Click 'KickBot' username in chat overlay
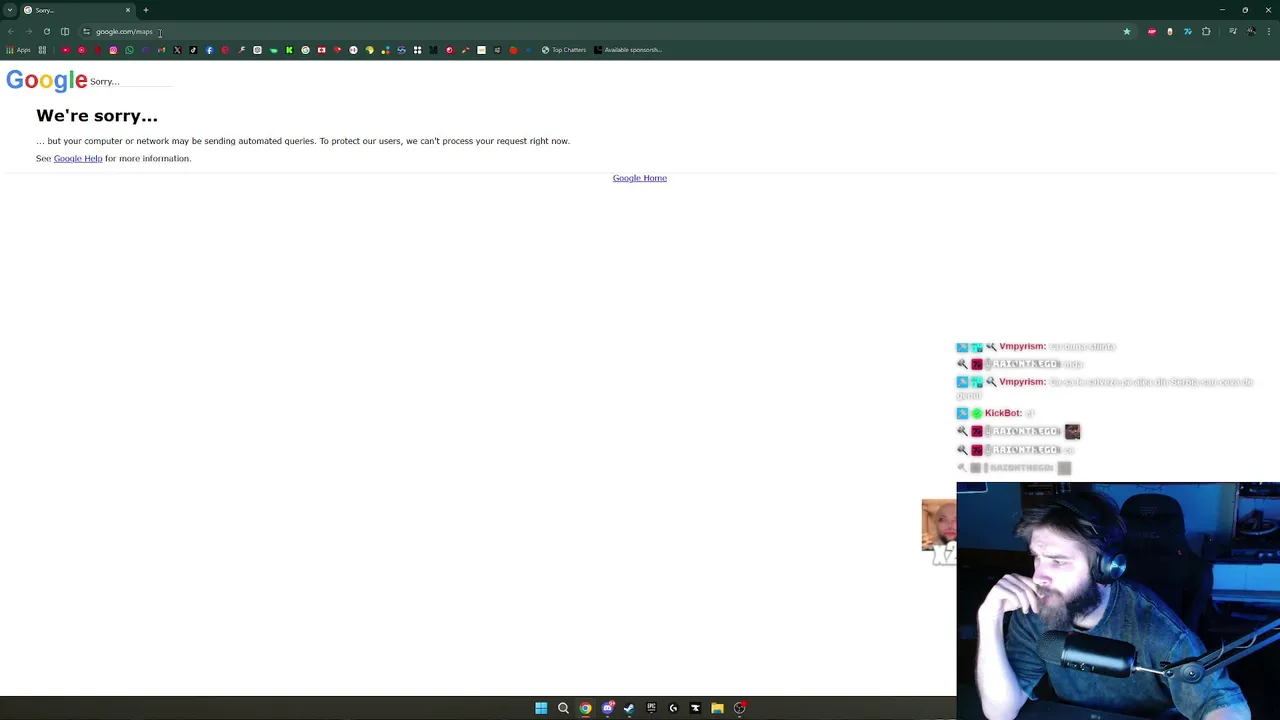 (x=1003, y=413)
